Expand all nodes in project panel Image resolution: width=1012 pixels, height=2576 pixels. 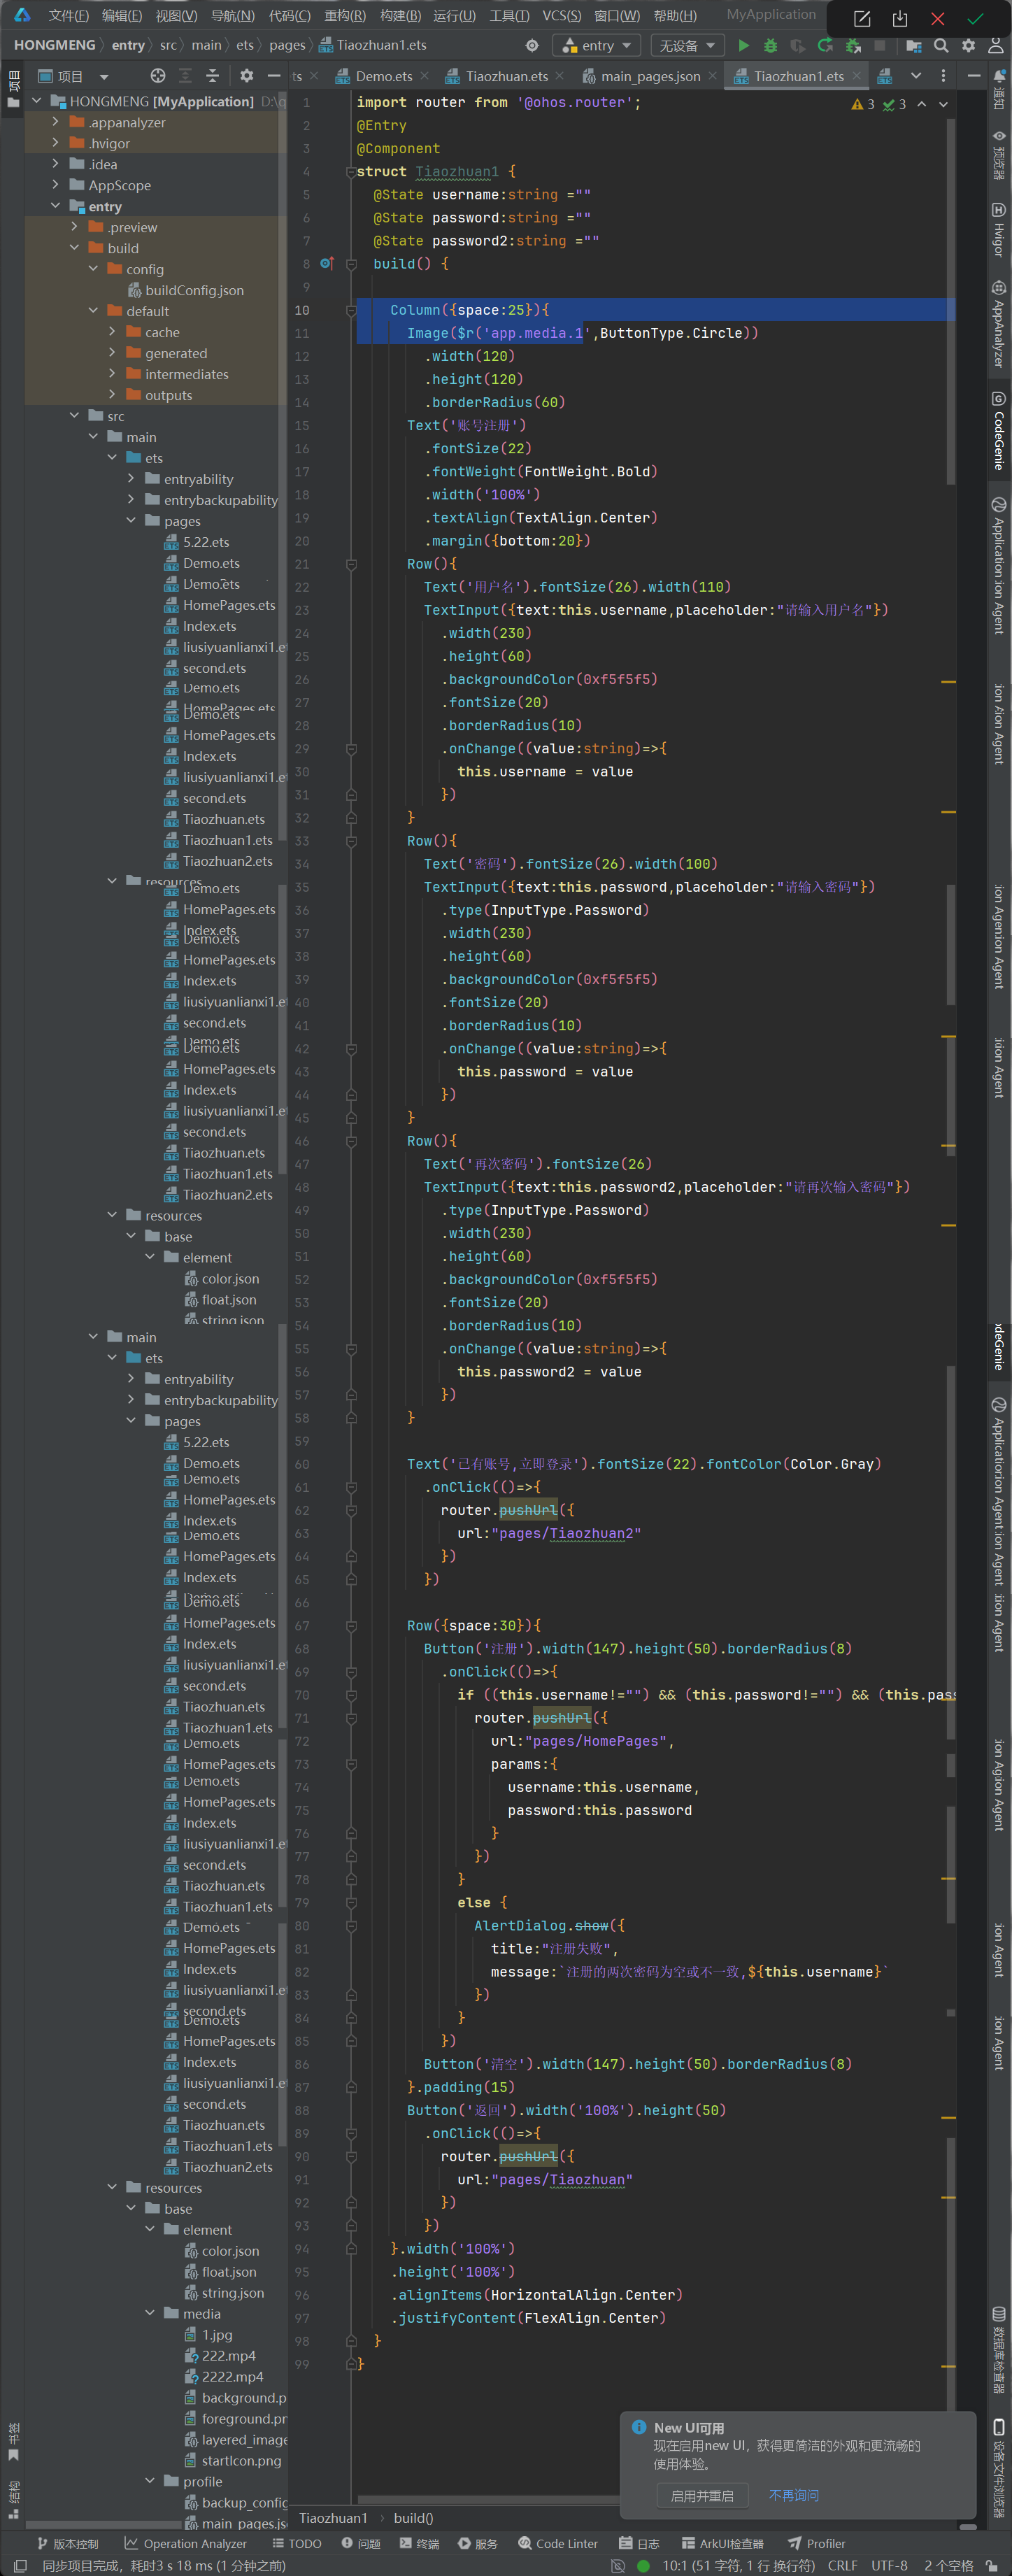click(185, 76)
